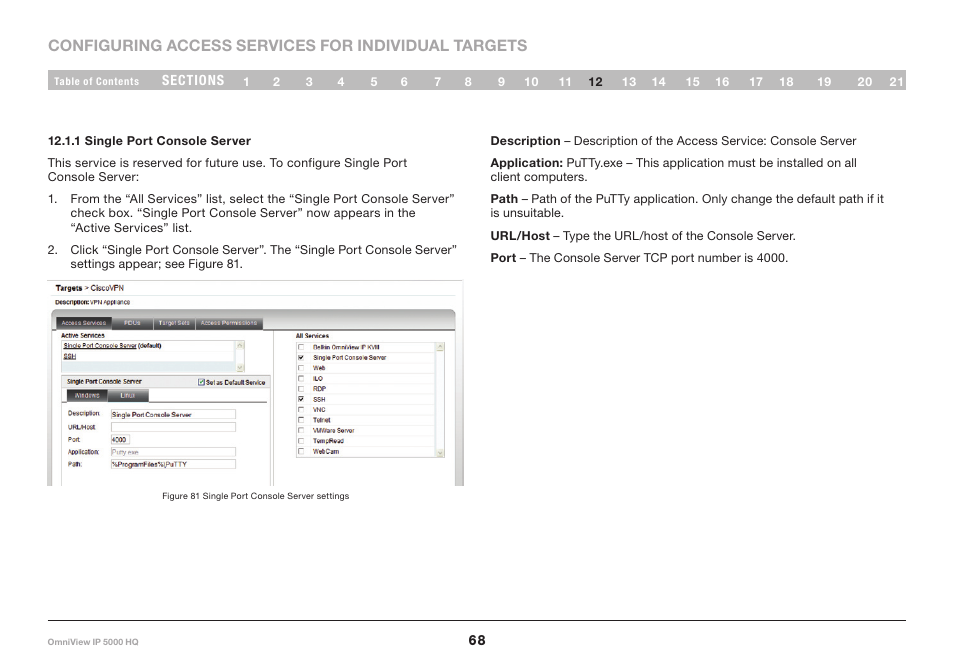Enable the TempRead service checkbox
This screenshot has height=668, width=954.
pyautogui.click(x=301, y=440)
